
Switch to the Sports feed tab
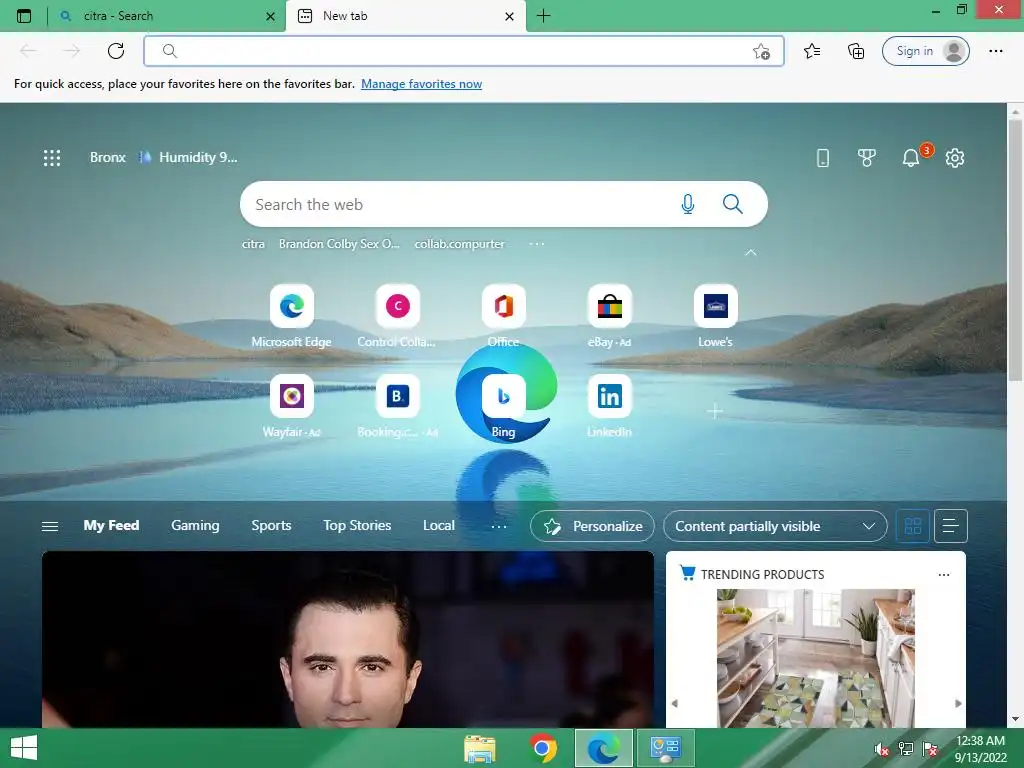coord(271,526)
